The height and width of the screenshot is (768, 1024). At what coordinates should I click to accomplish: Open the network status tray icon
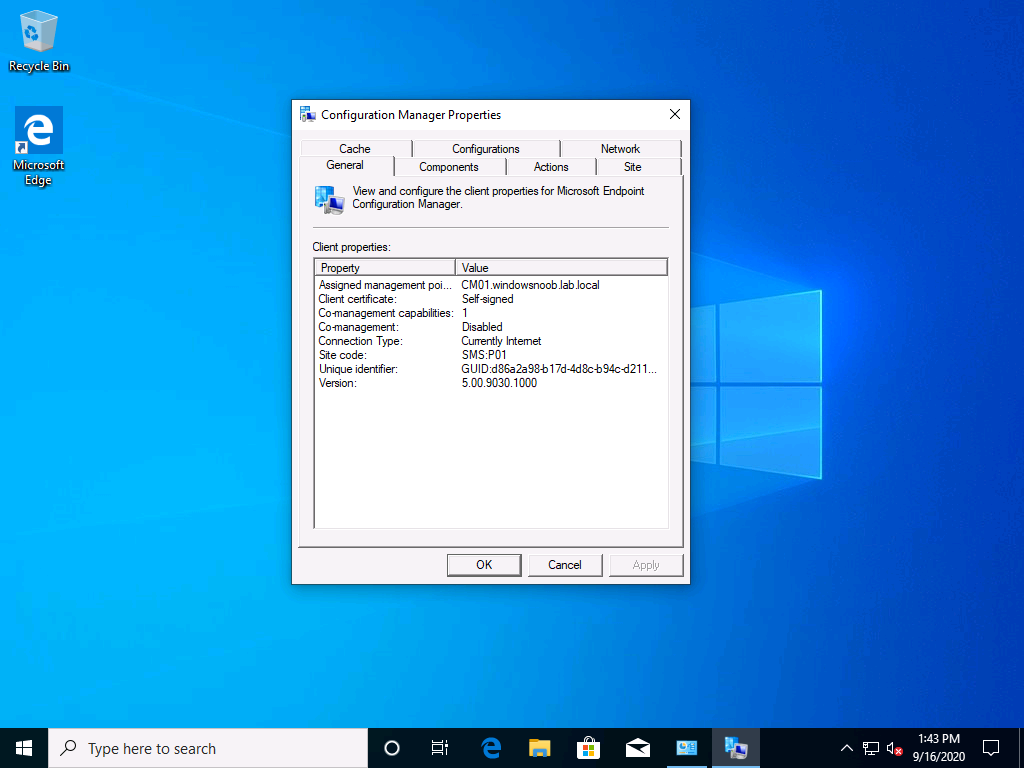(x=871, y=748)
